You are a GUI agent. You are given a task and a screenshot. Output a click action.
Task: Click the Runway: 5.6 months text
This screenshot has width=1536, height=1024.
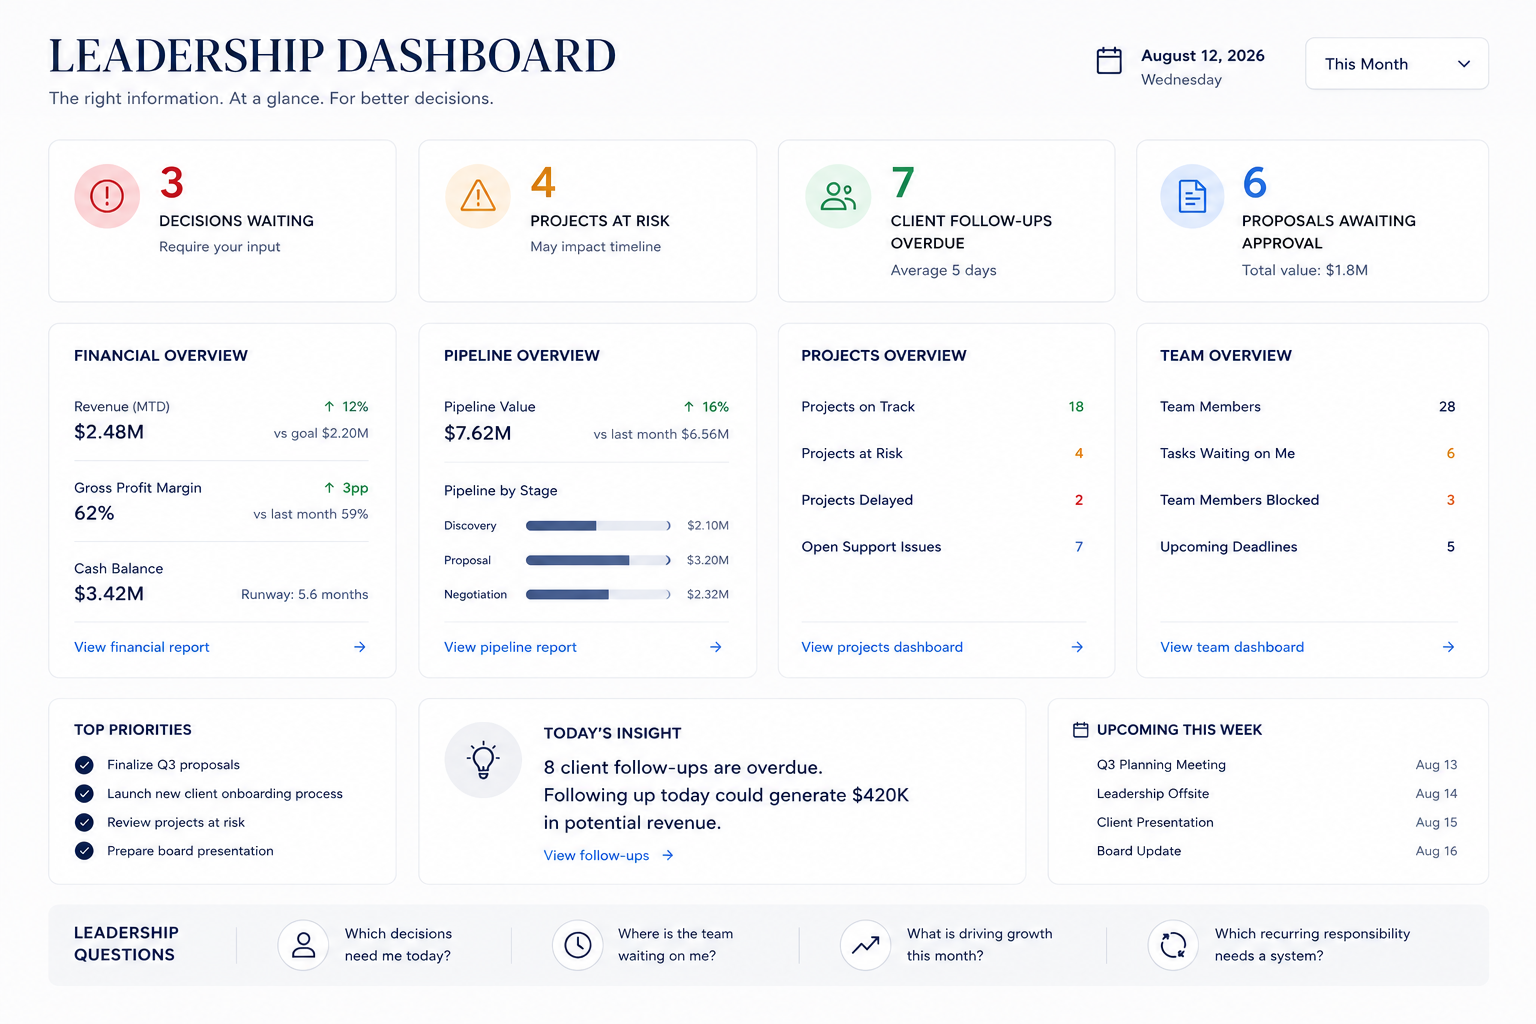tap(305, 595)
